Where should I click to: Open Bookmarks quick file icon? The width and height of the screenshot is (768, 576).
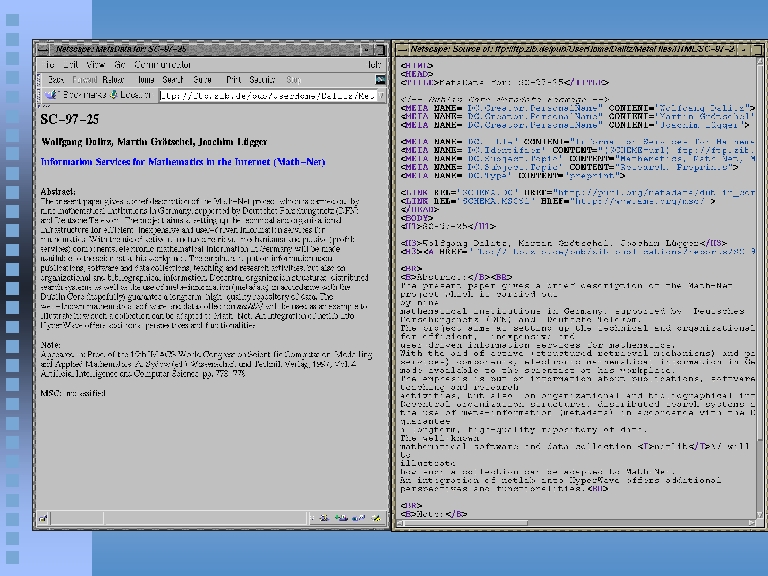click(x=51, y=96)
